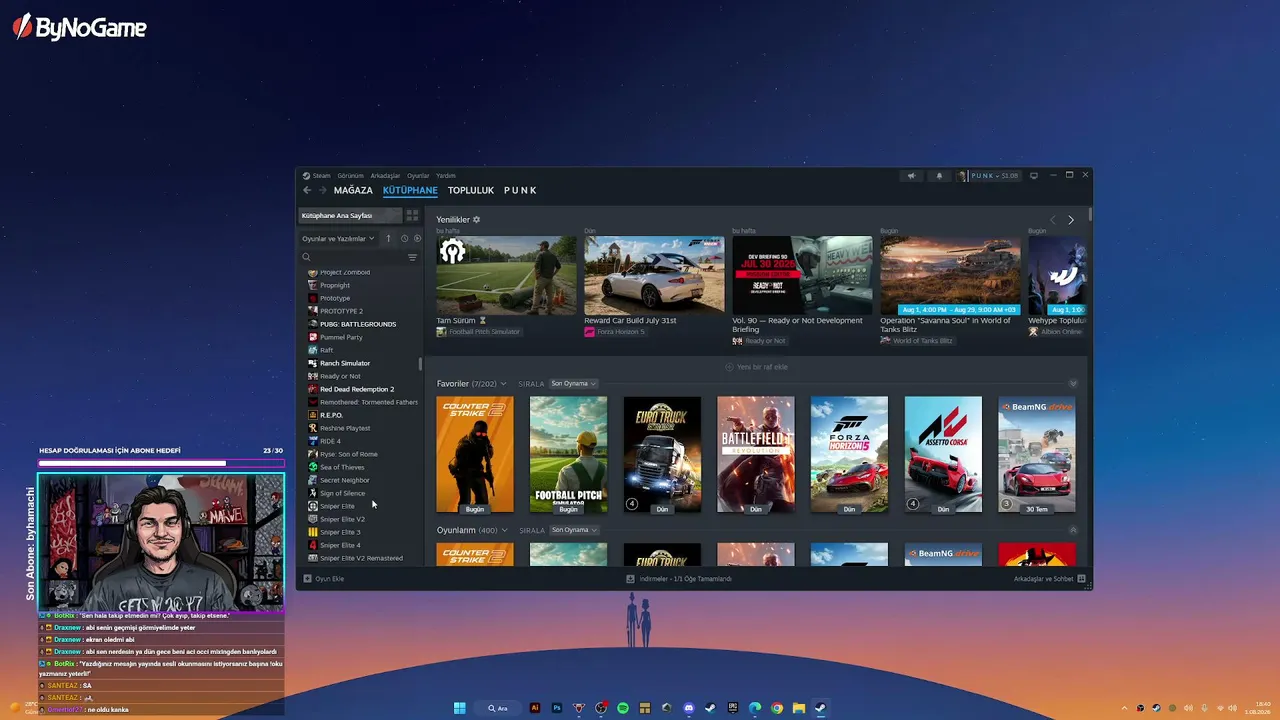This screenshot has height=720, width=1280.
Task: Open the Yardım menu
Action: point(446,176)
